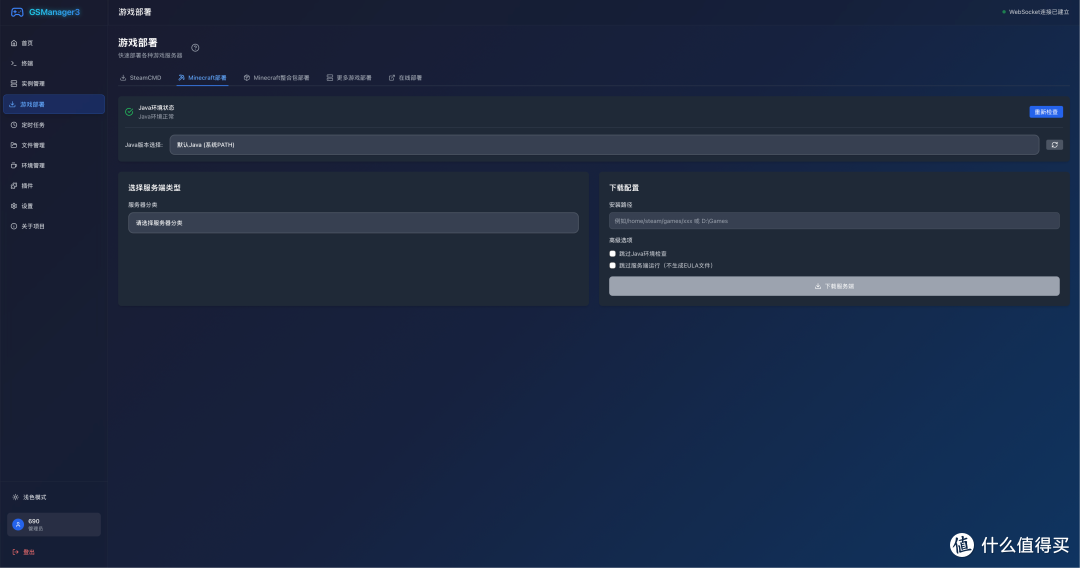Expand the 请选择服务器分类 dropdown
The height and width of the screenshot is (568, 1080).
tap(353, 222)
